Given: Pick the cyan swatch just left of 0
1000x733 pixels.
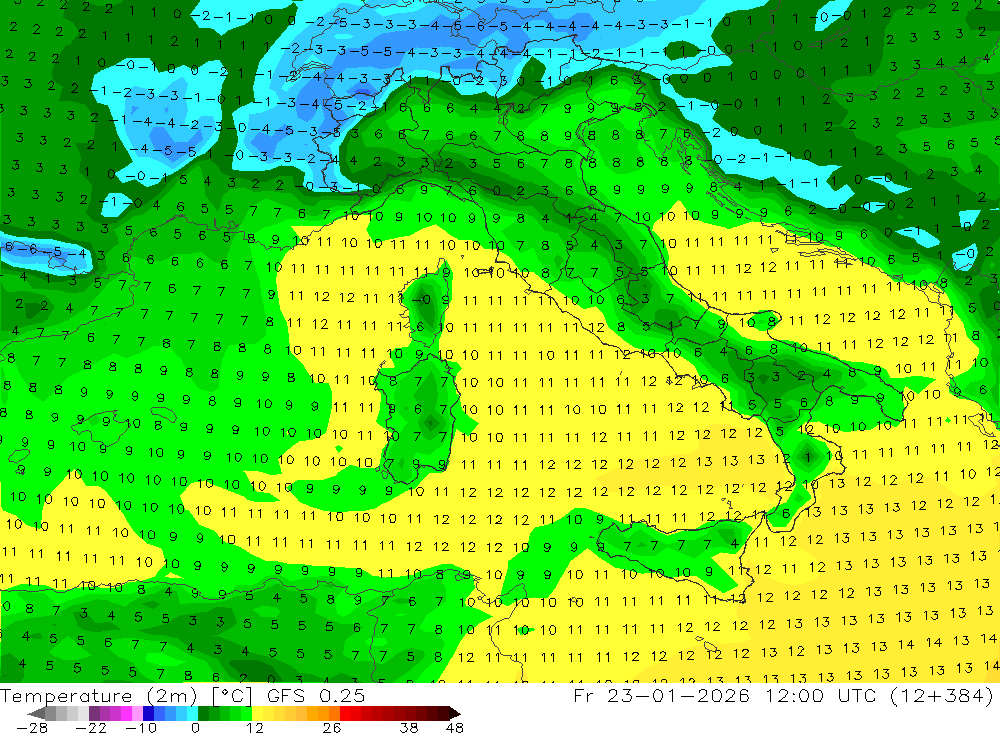Looking at the screenshot, I should tap(192, 714).
